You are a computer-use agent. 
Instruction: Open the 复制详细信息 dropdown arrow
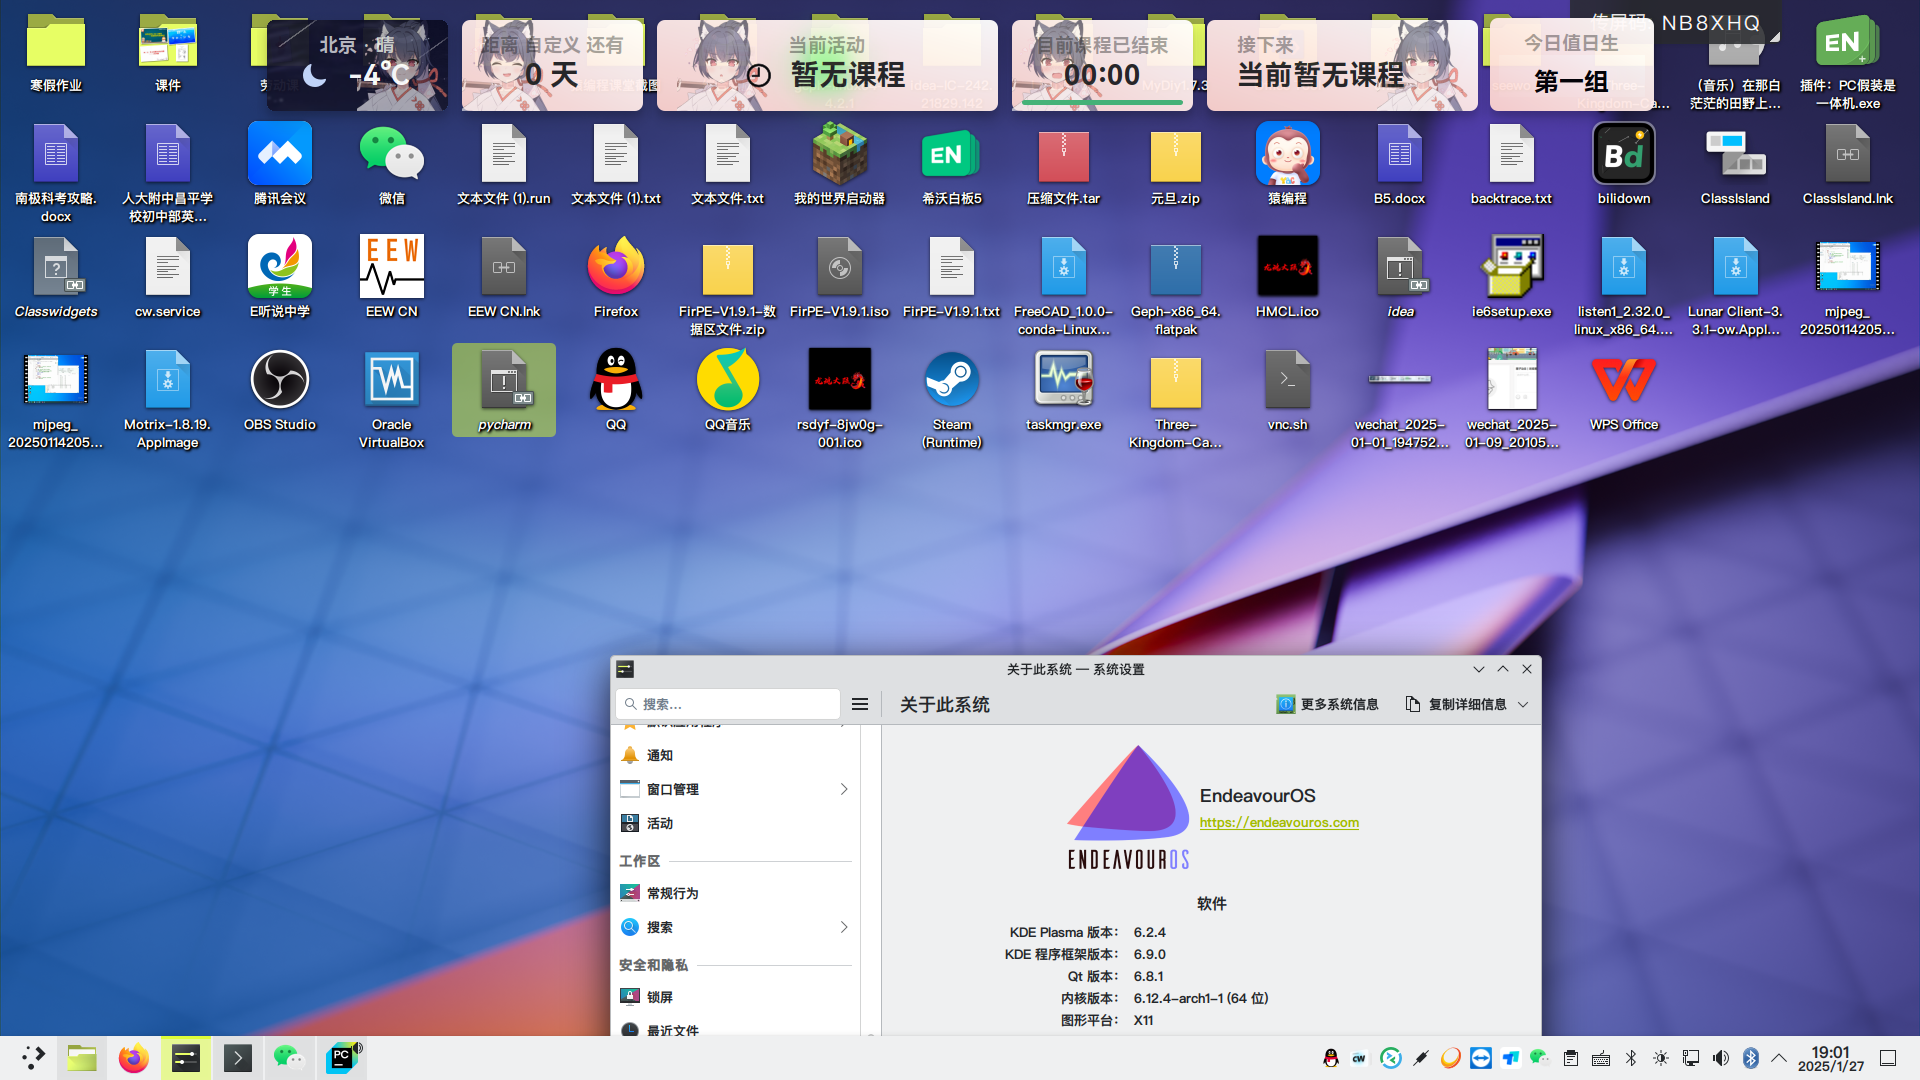coord(1523,703)
